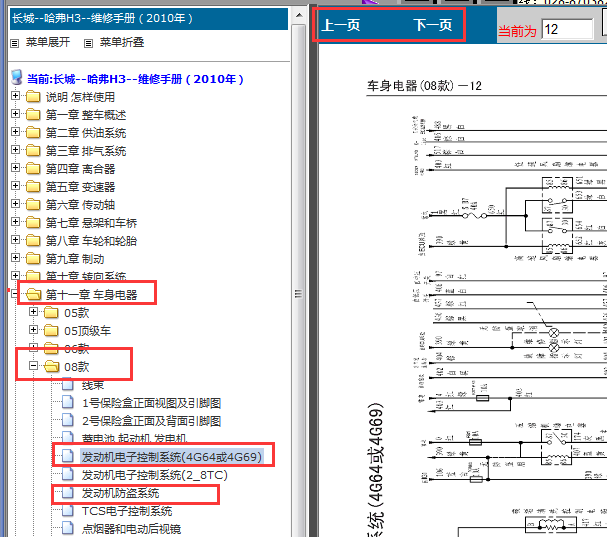607x537 pixels.
Task: Click the folder icon of 05款
Action: 51,312
